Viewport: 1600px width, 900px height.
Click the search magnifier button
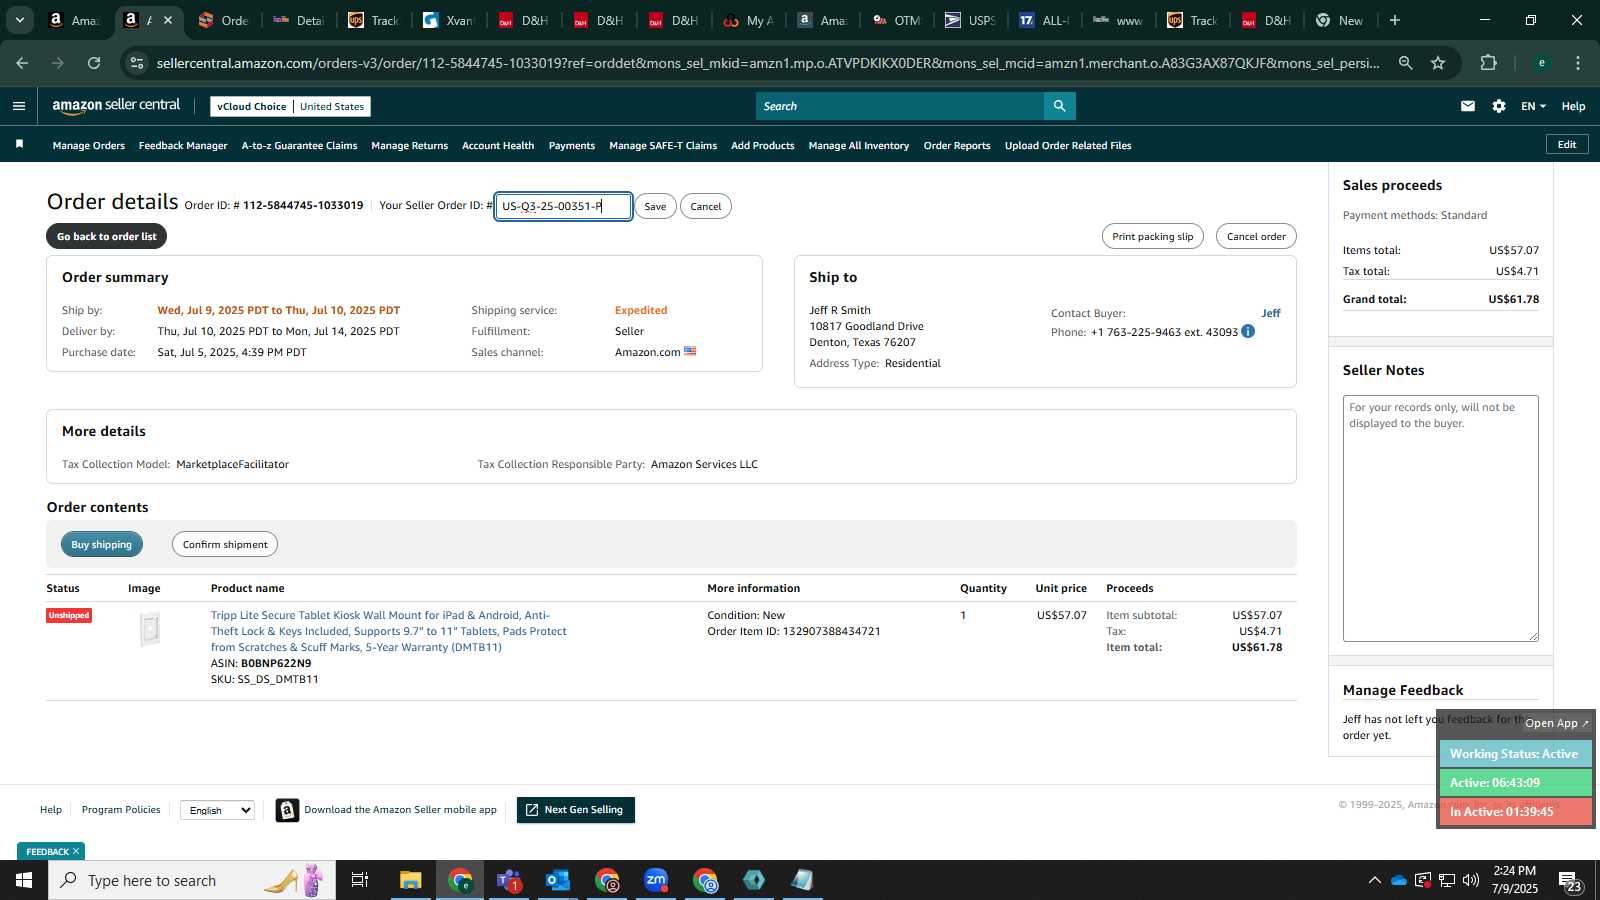pyautogui.click(x=1059, y=106)
